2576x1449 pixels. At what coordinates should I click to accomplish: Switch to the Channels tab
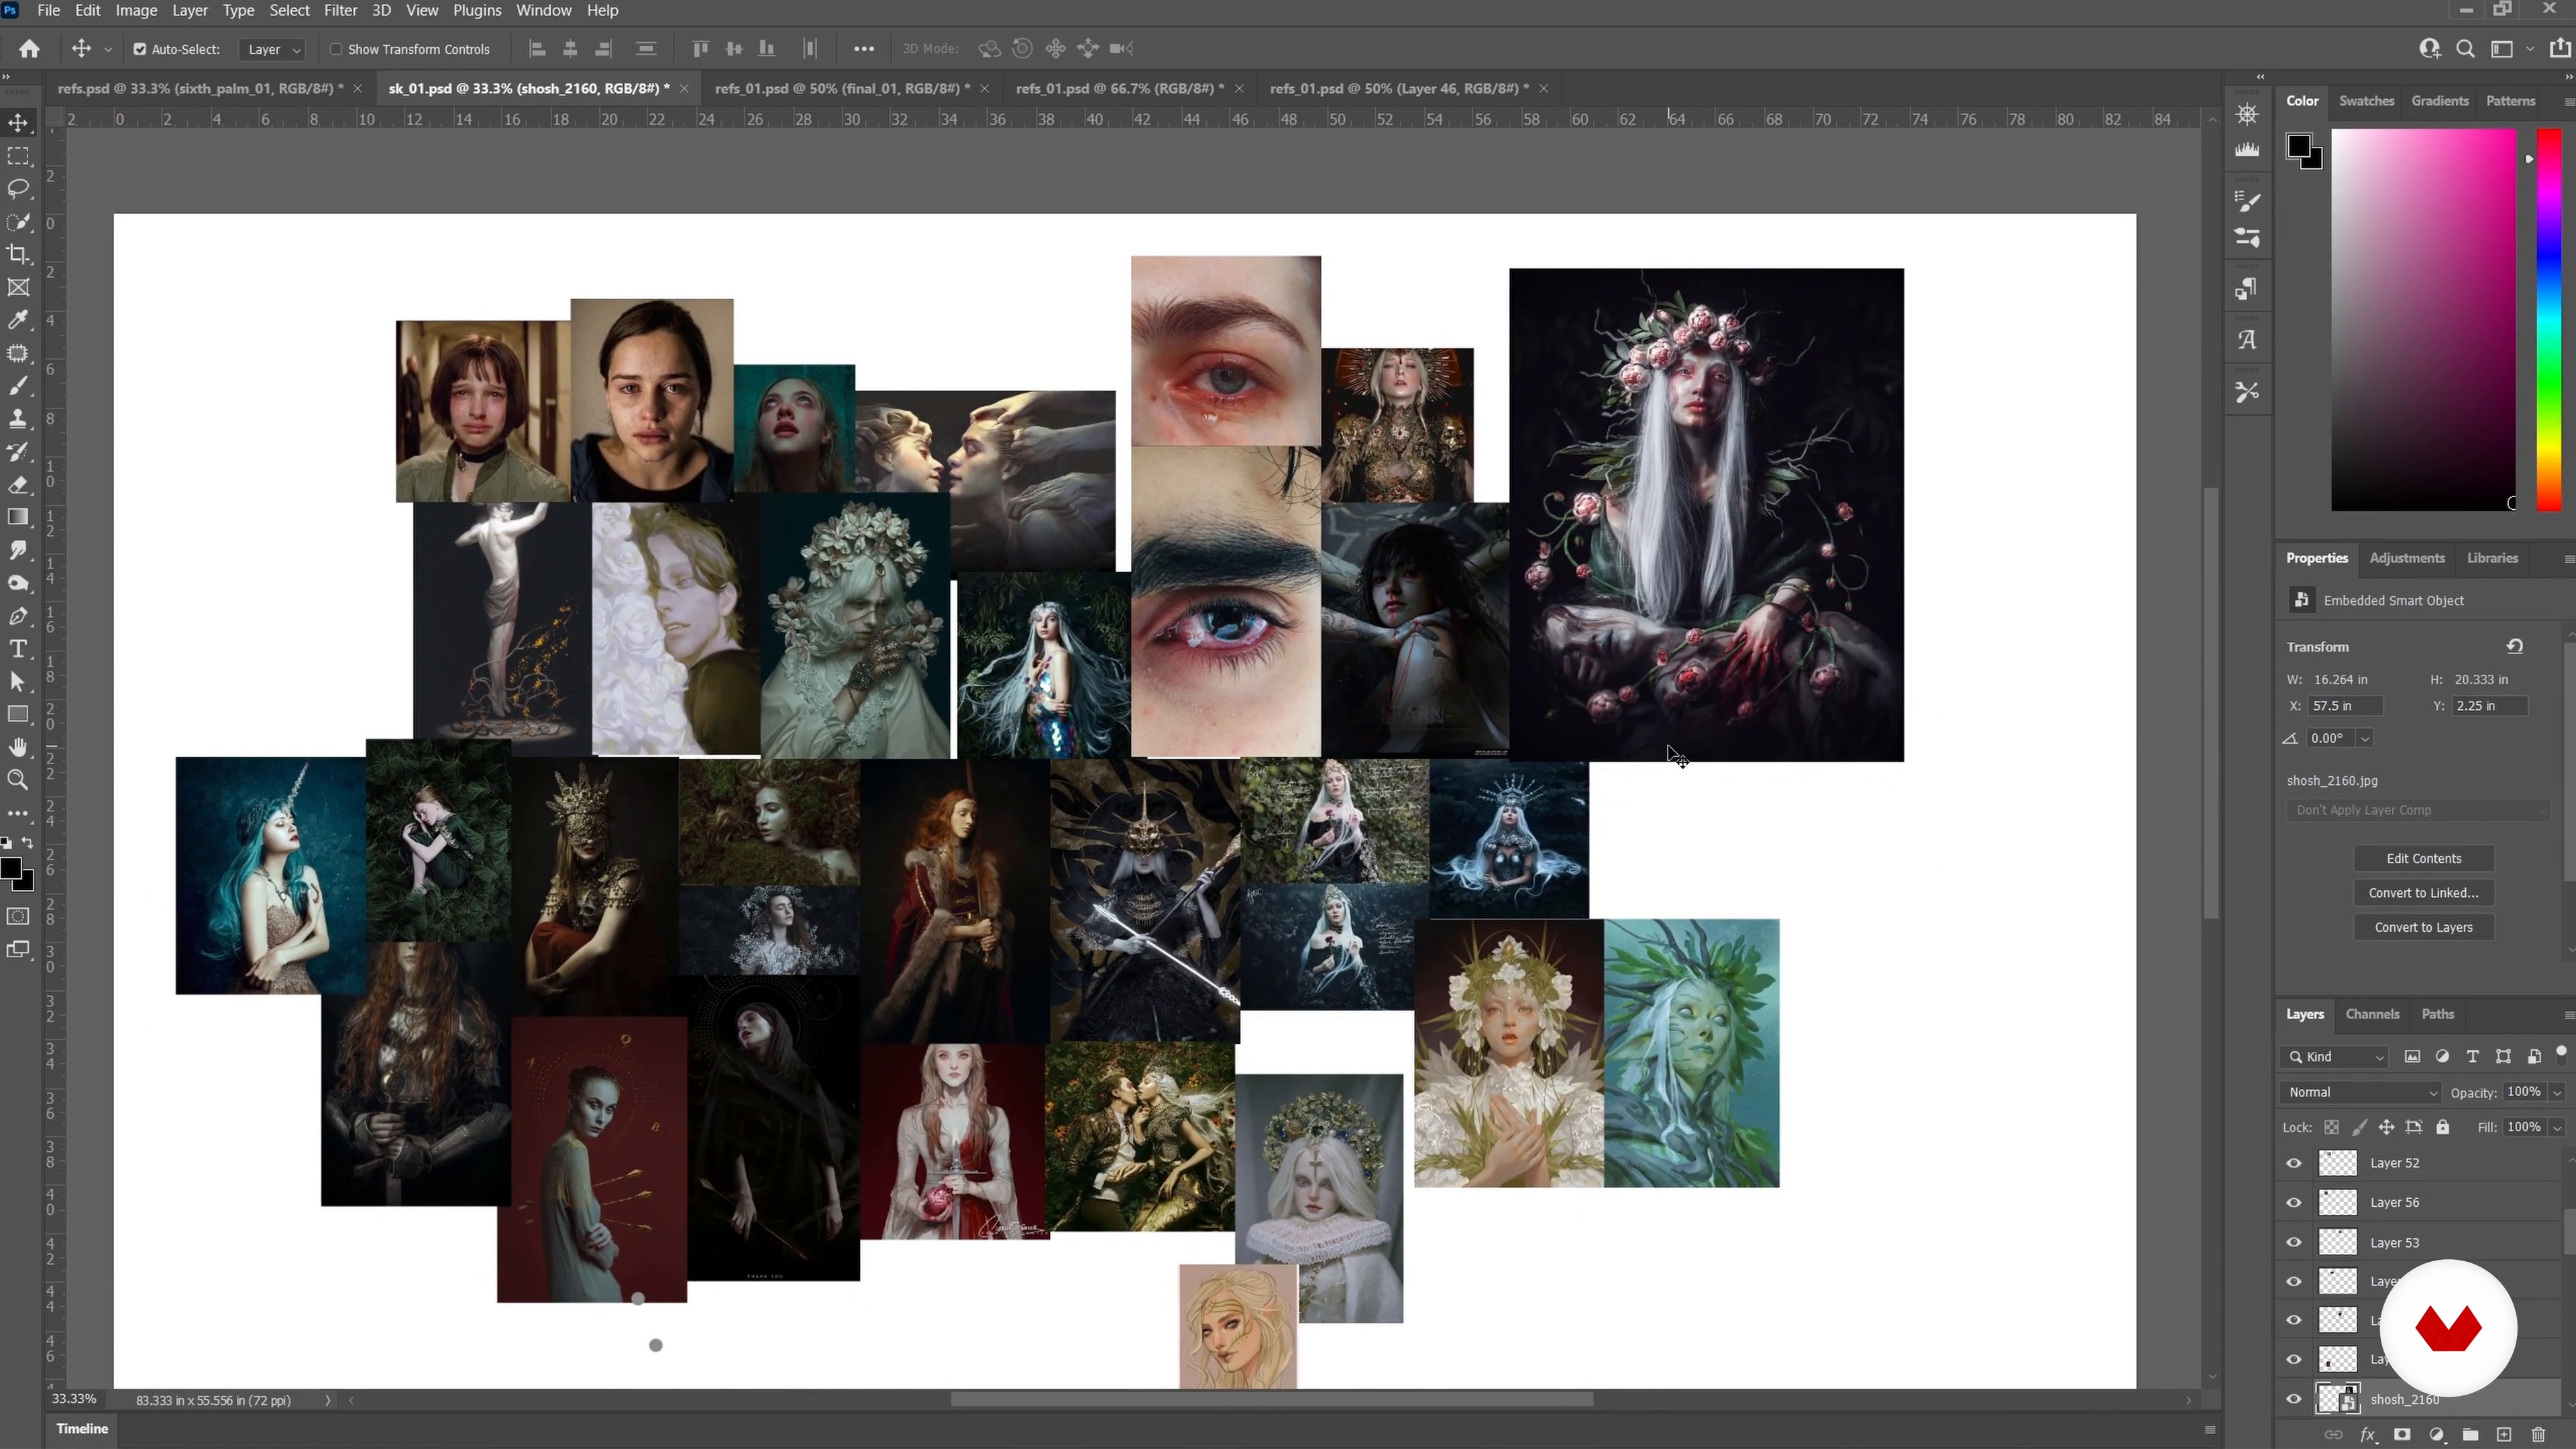pos(2372,1014)
